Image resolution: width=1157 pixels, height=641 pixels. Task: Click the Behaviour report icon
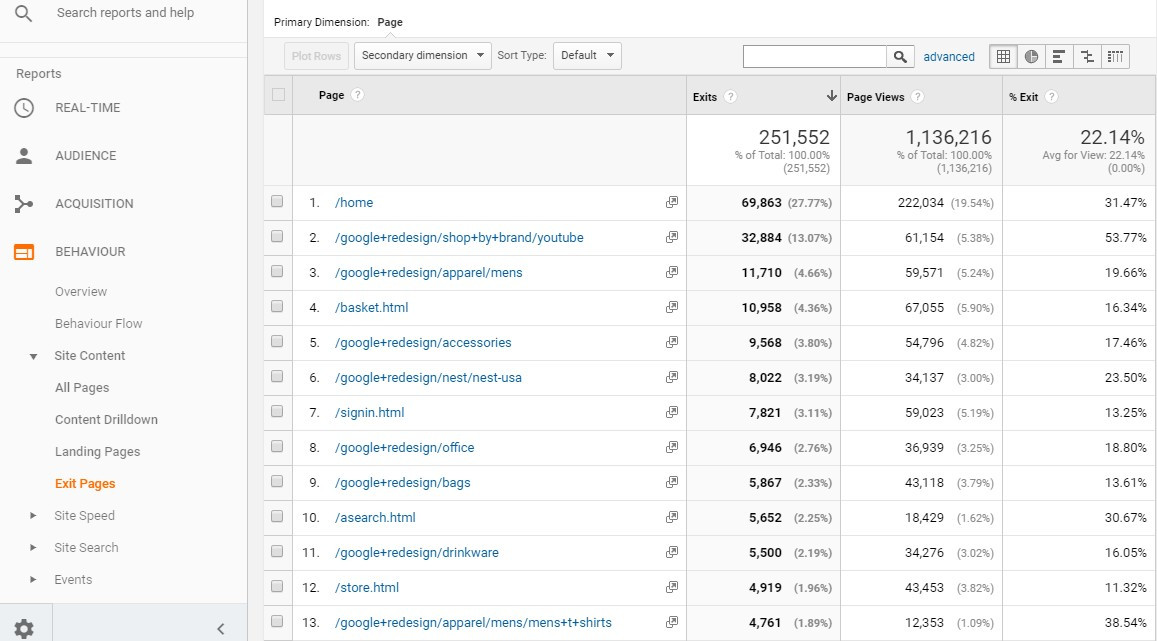click(x=24, y=252)
